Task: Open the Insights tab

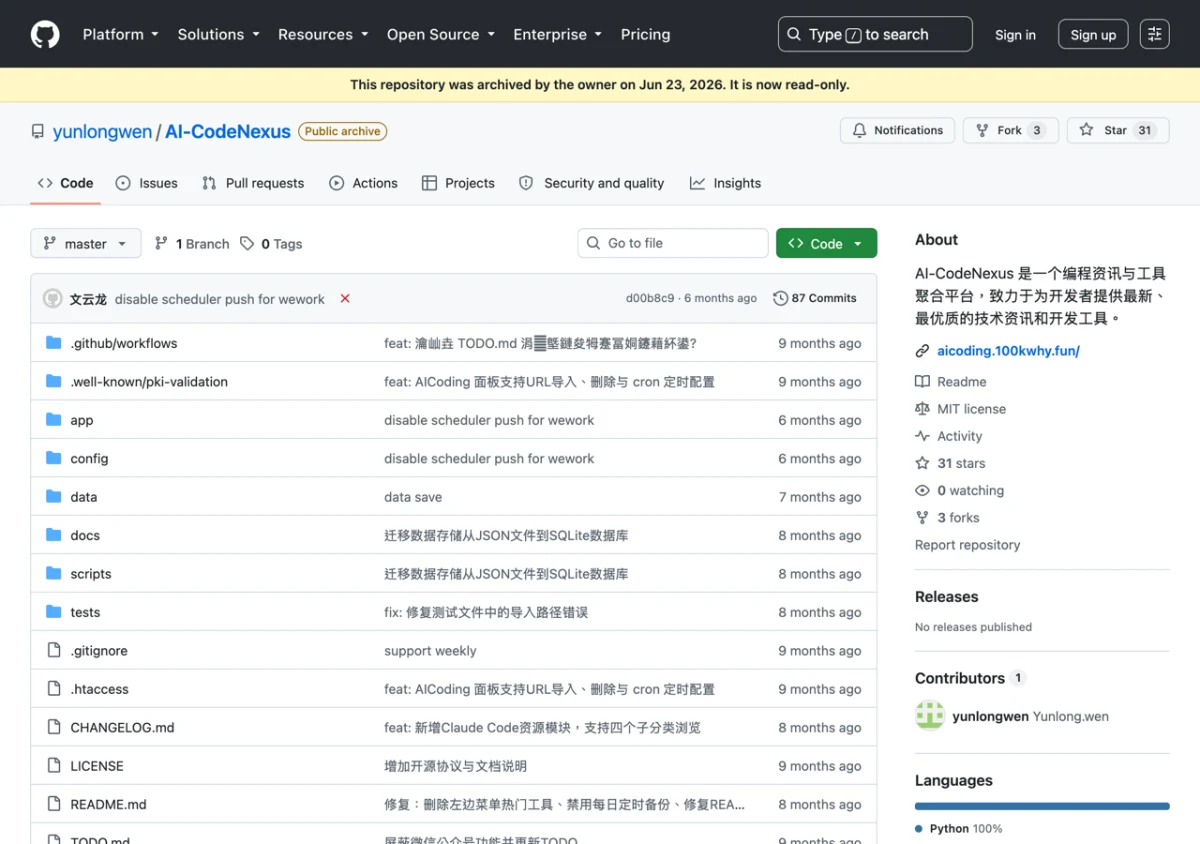Action: (x=726, y=183)
